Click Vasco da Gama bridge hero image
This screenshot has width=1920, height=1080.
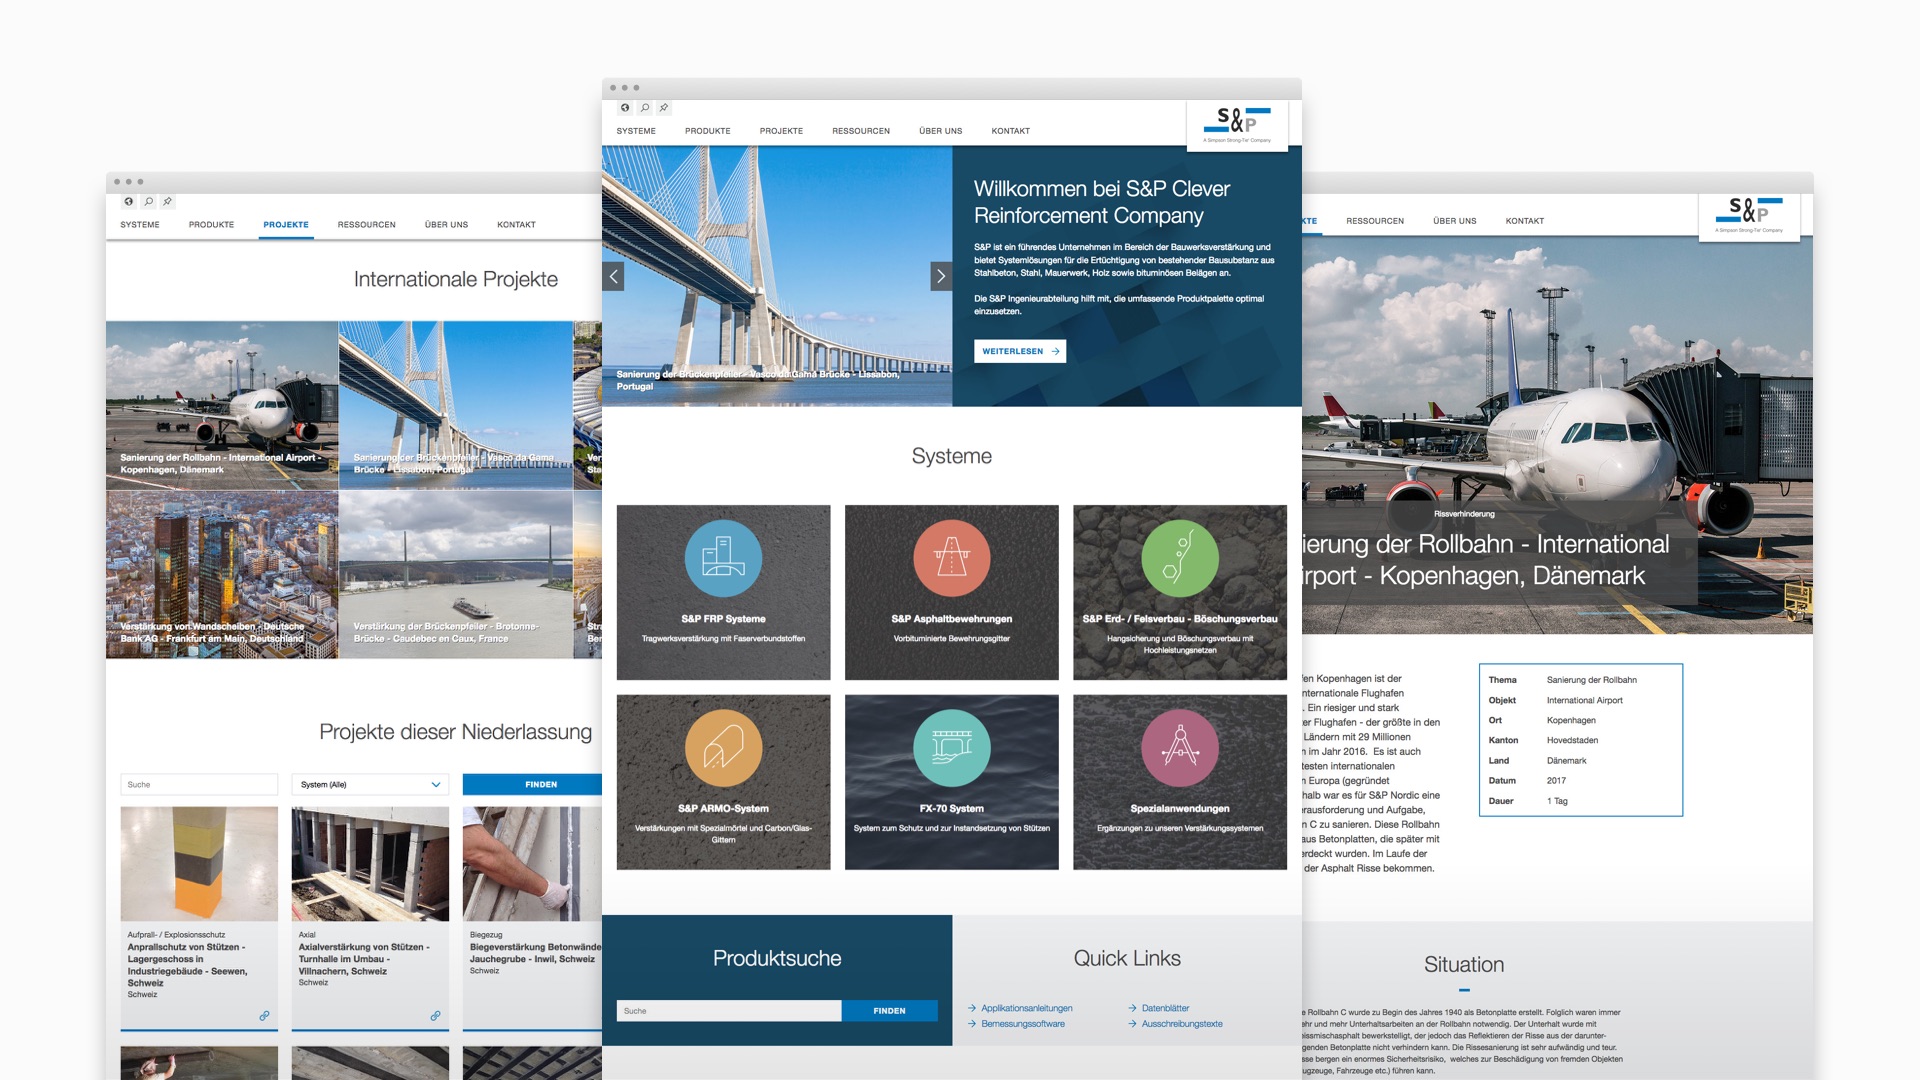(x=777, y=276)
